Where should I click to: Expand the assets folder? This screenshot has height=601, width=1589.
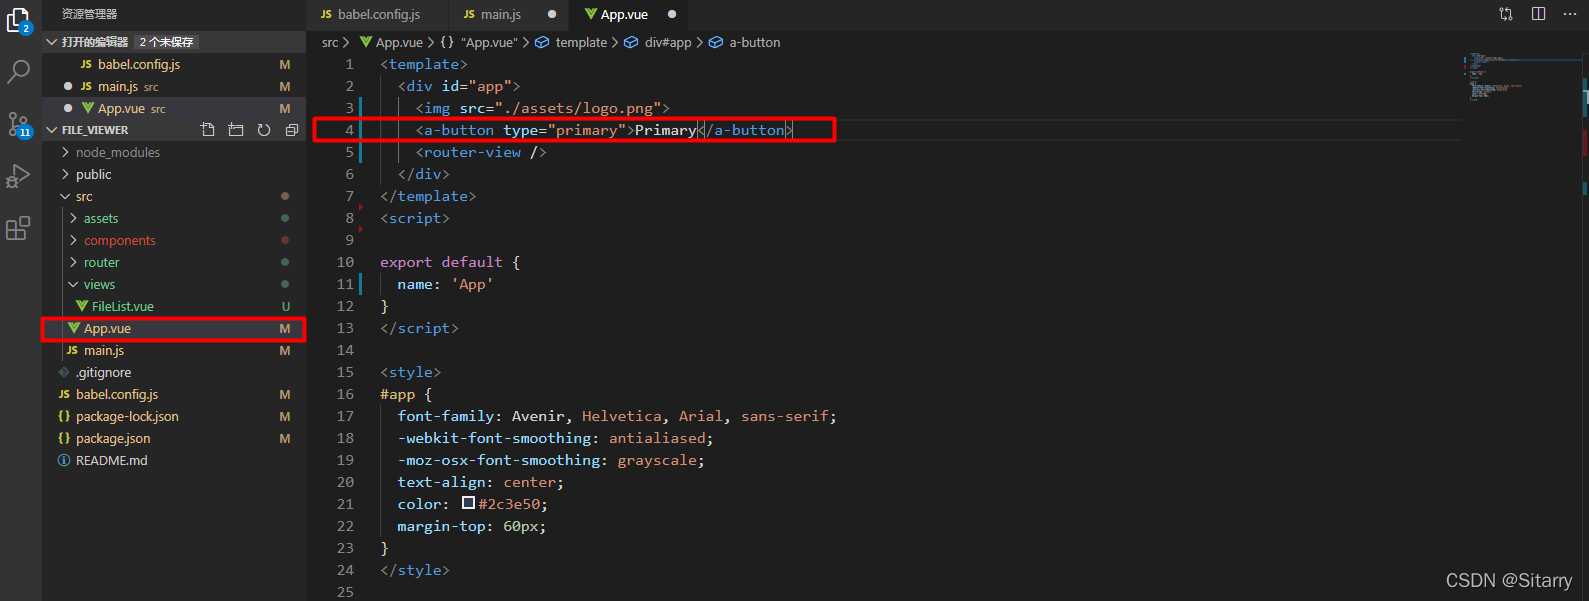coord(173,218)
